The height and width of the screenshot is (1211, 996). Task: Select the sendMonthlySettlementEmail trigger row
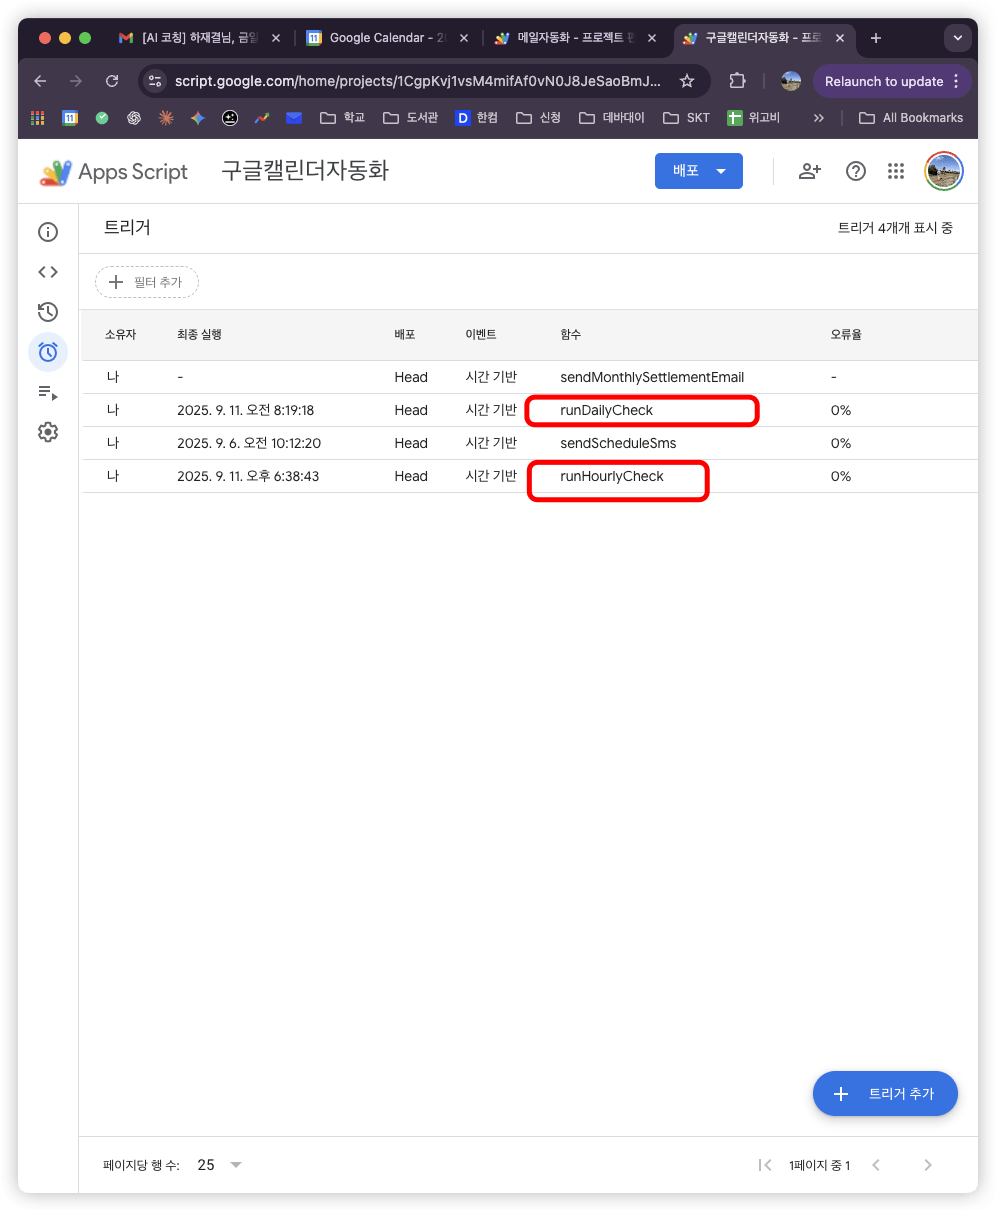(x=530, y=377)
